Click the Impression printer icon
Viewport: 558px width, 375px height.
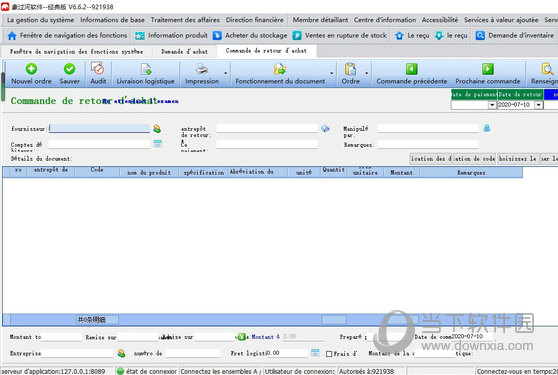pyautogui.click(x=202, y=68)
